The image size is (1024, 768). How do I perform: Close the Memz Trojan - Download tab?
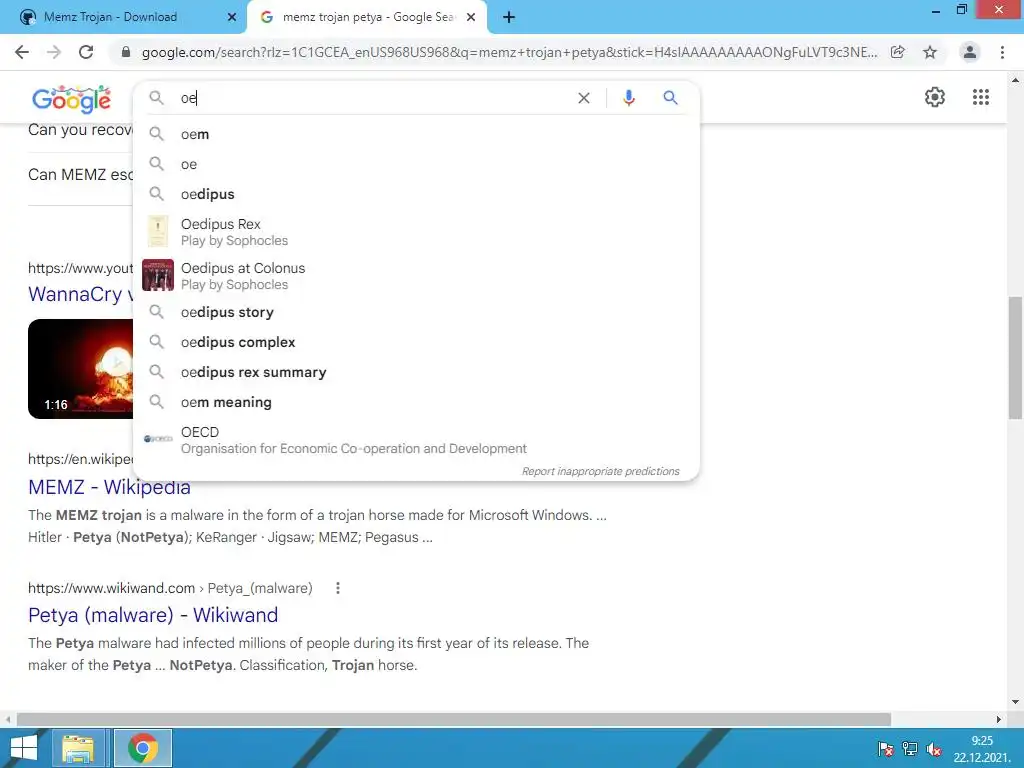pos(231,18)
